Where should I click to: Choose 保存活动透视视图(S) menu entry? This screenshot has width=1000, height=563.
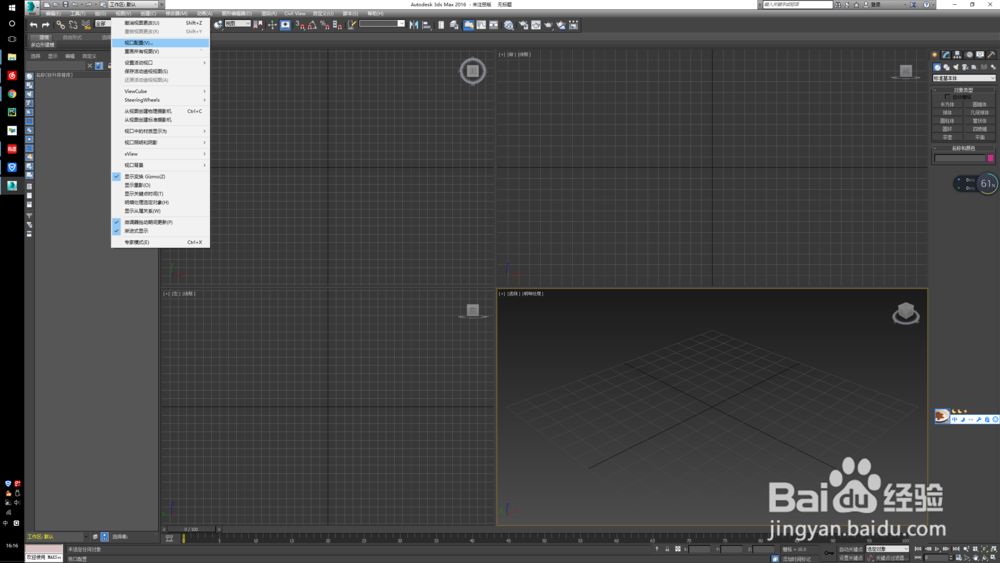[x=160, y=71]
